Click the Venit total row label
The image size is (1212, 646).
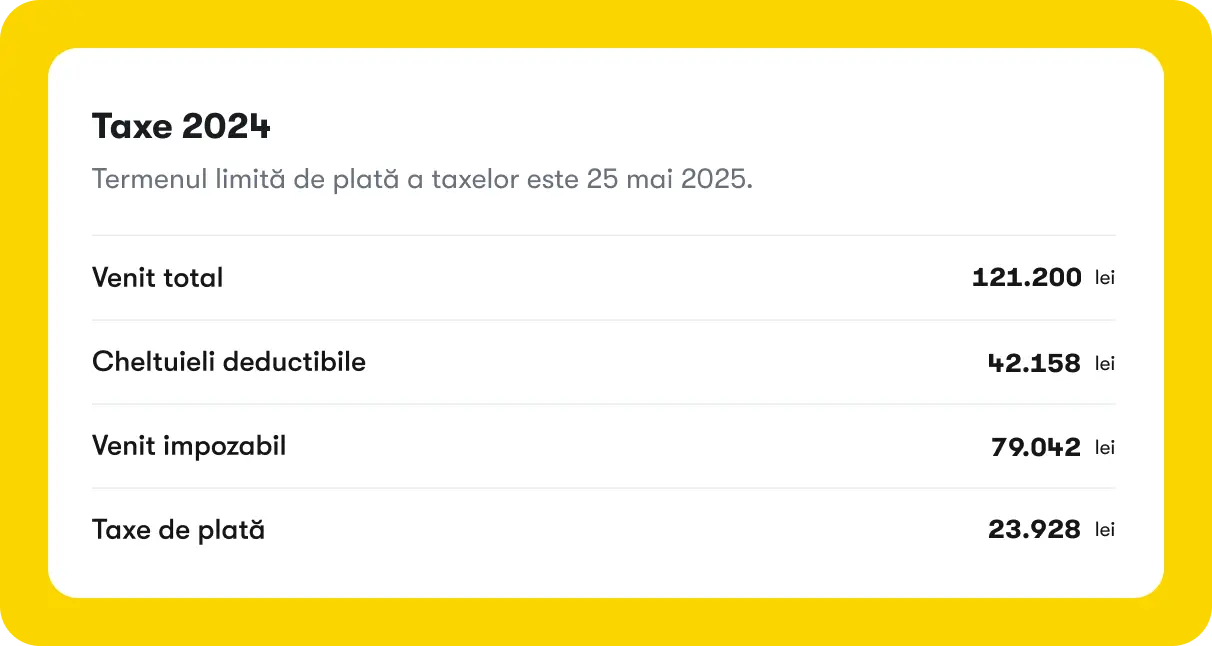[x=157, y=278]
